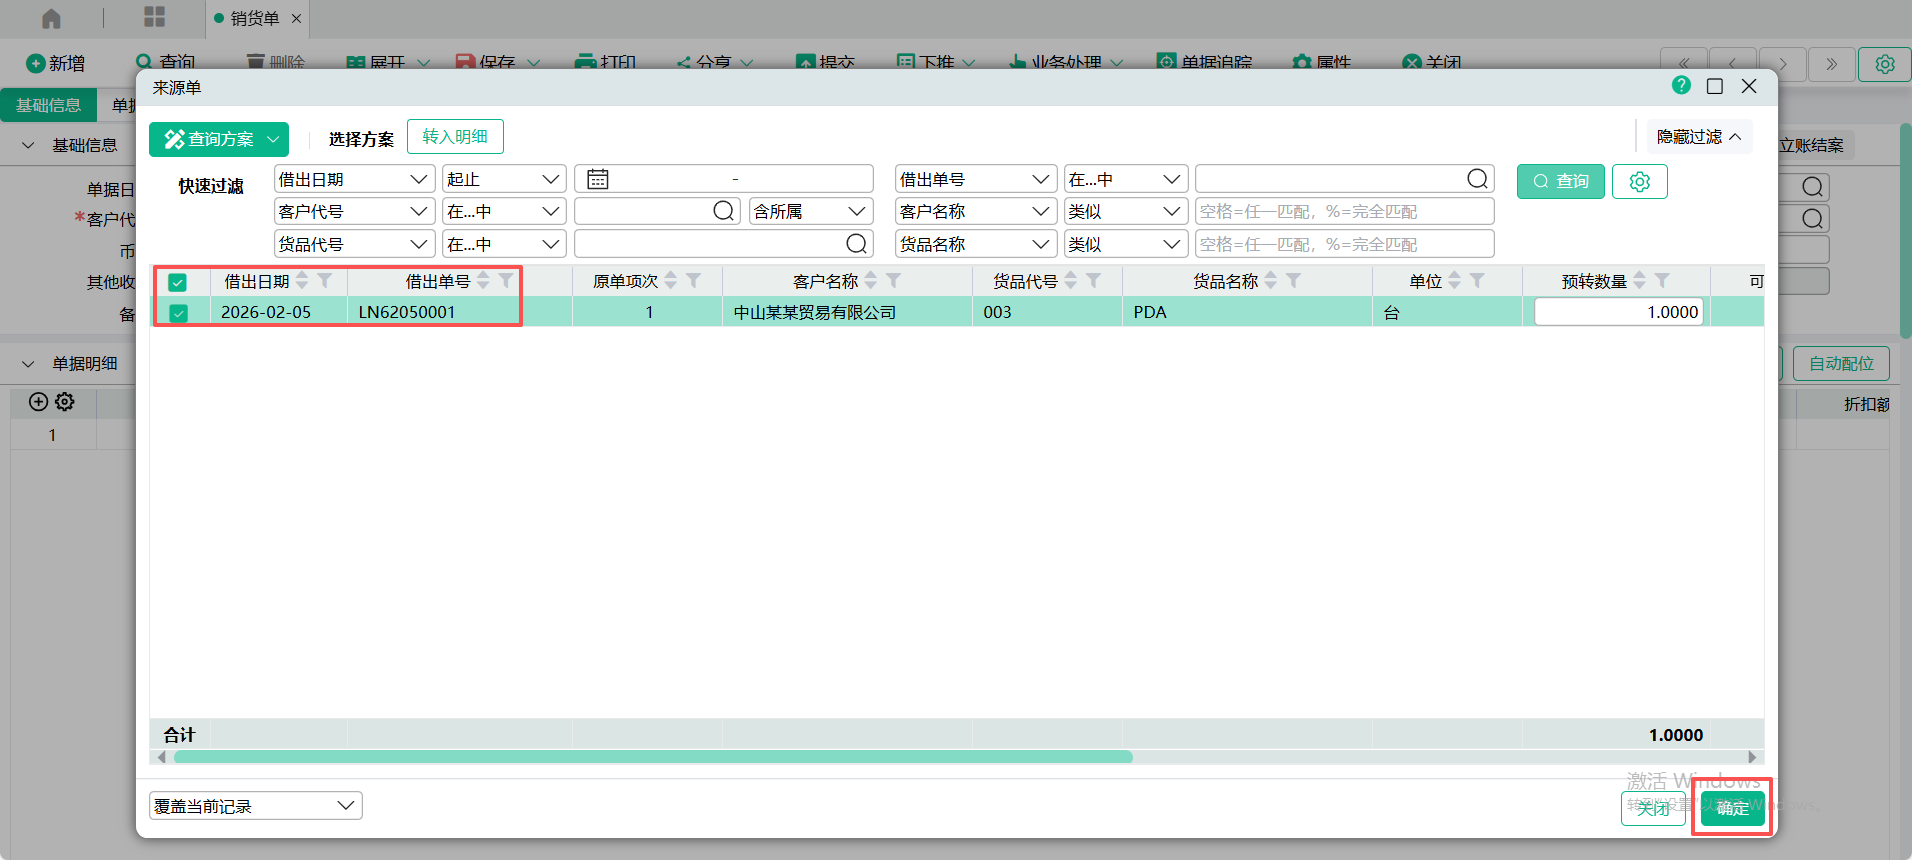Image resolution: width=1912 pixels, height=860 pixels.
Task: Click the filter funnel icon on 客户名称 column
Action: click(894, 281)
